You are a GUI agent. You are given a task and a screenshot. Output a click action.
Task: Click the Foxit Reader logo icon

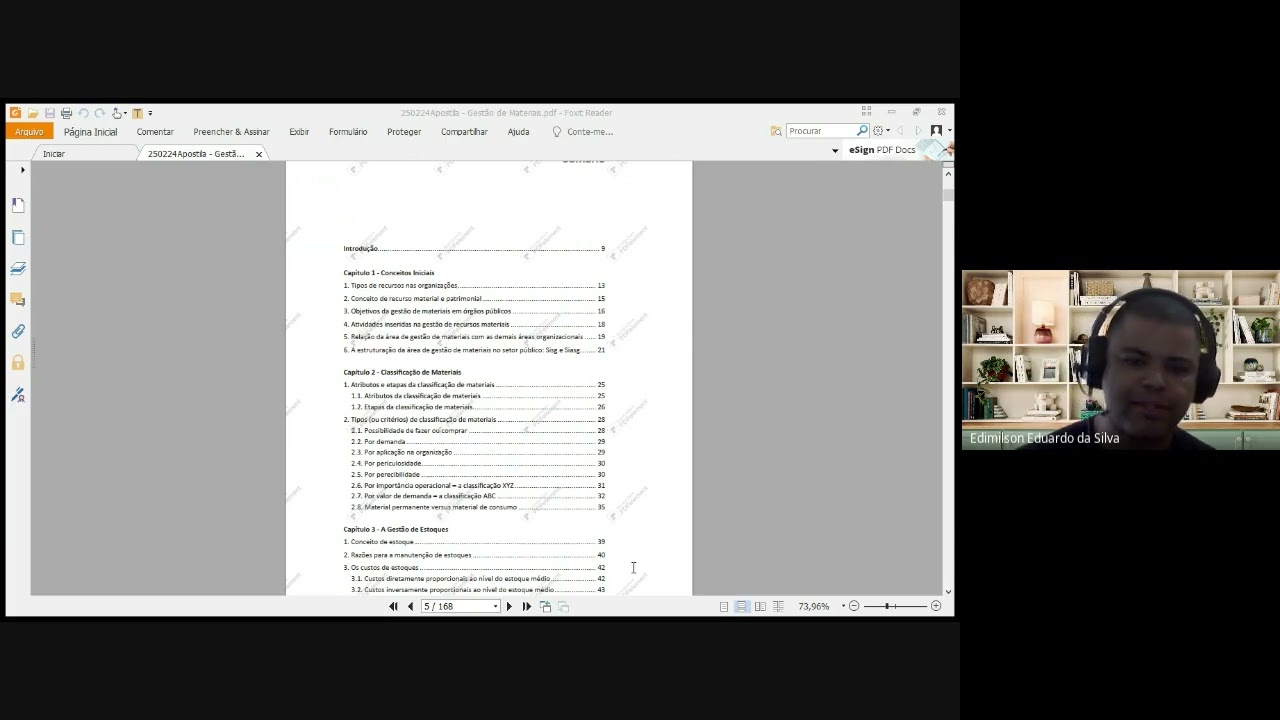(15, 113)
